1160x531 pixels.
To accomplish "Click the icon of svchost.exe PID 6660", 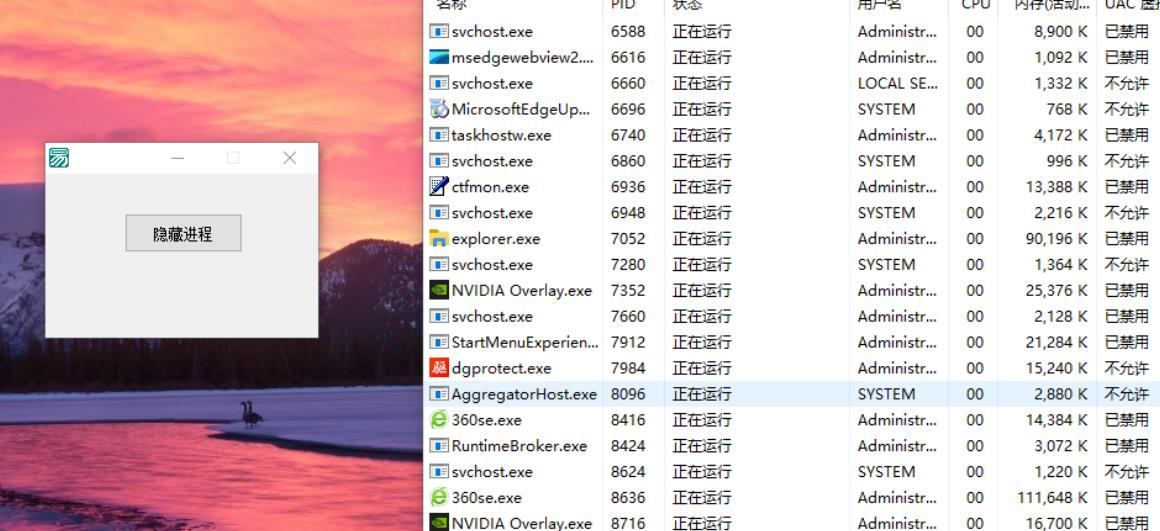I will point(439,84).
